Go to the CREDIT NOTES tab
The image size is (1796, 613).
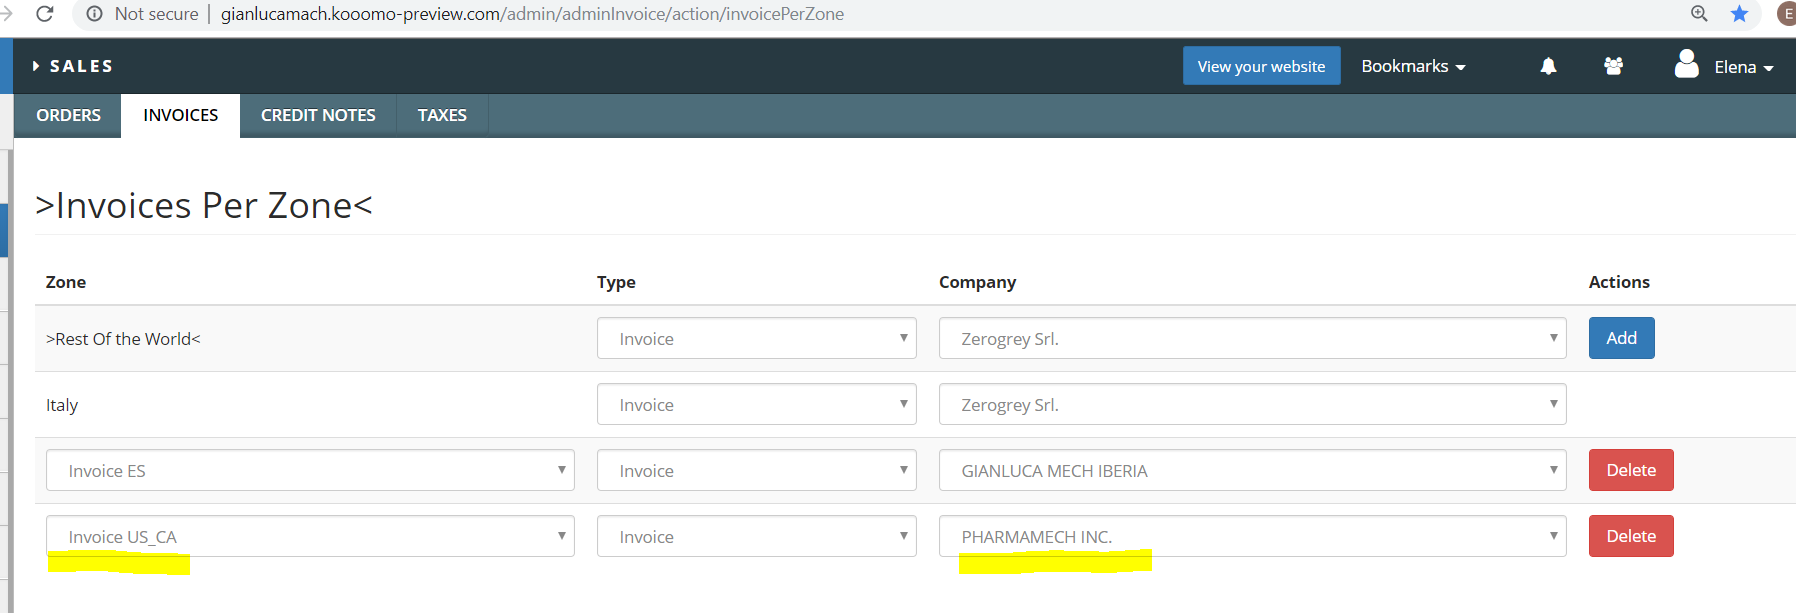[x=318, y=115]
